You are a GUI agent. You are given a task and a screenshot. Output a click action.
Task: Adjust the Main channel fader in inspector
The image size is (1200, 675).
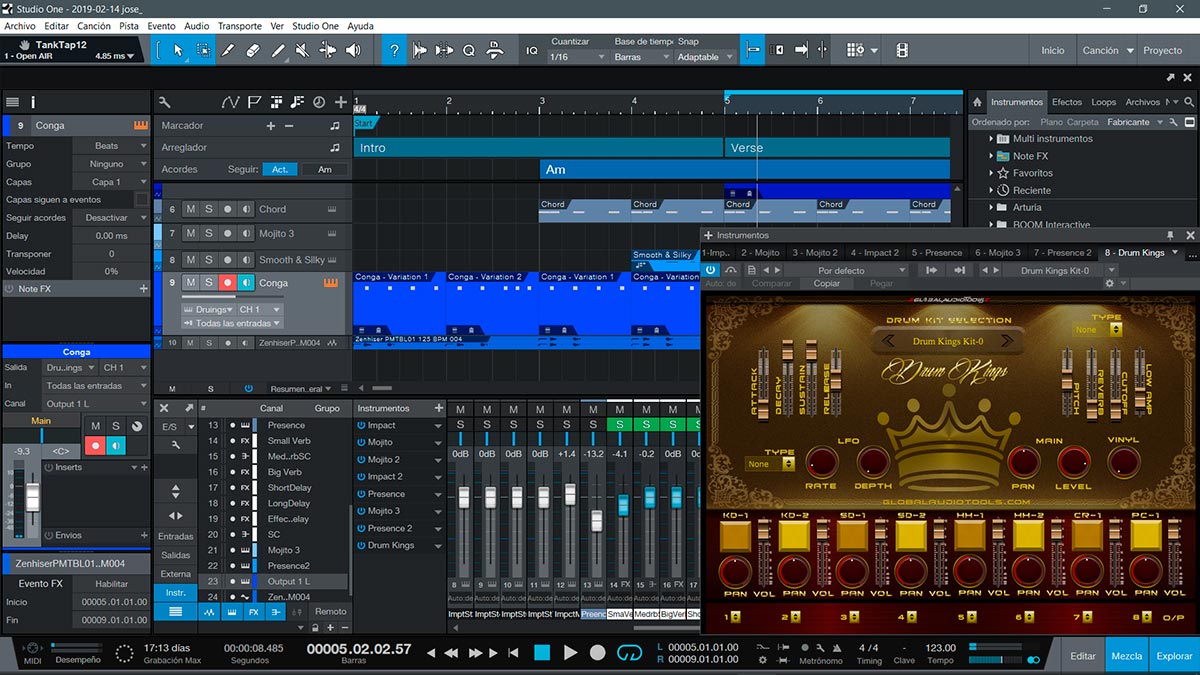pos(34,497)
